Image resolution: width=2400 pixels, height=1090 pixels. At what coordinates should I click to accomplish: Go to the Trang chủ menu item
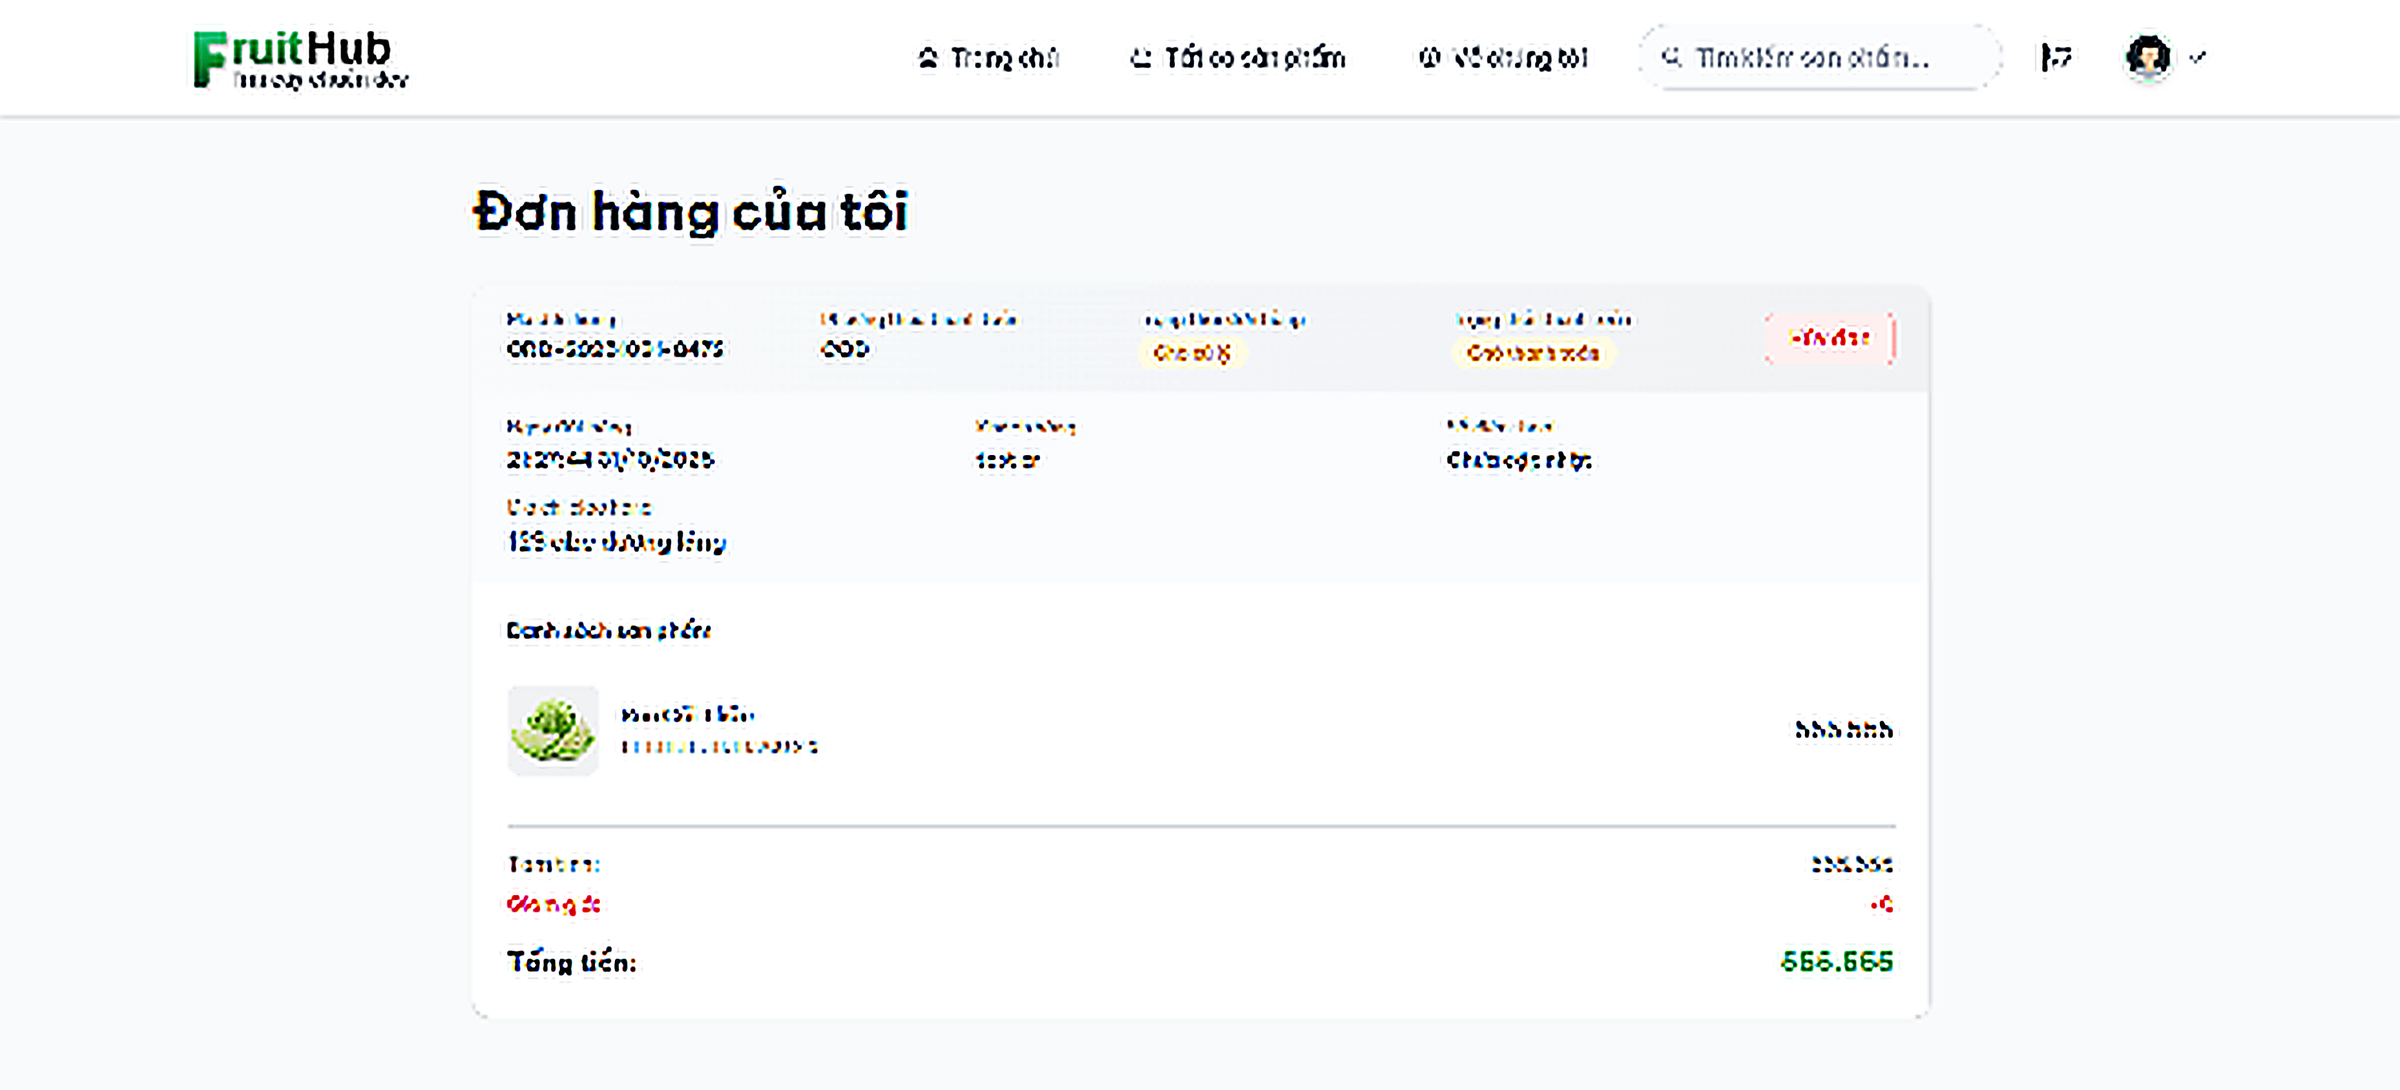pyautogui.click(x=988, y=58)
